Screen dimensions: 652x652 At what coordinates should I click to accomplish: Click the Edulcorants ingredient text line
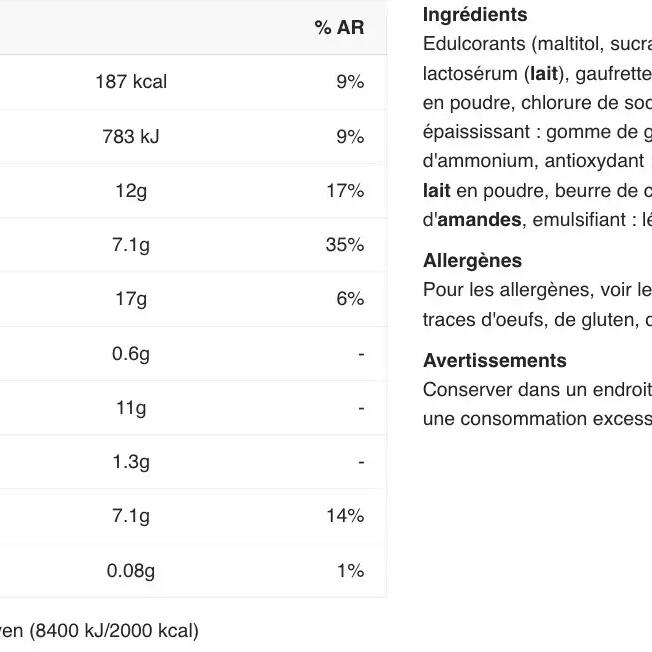[537, 44]
